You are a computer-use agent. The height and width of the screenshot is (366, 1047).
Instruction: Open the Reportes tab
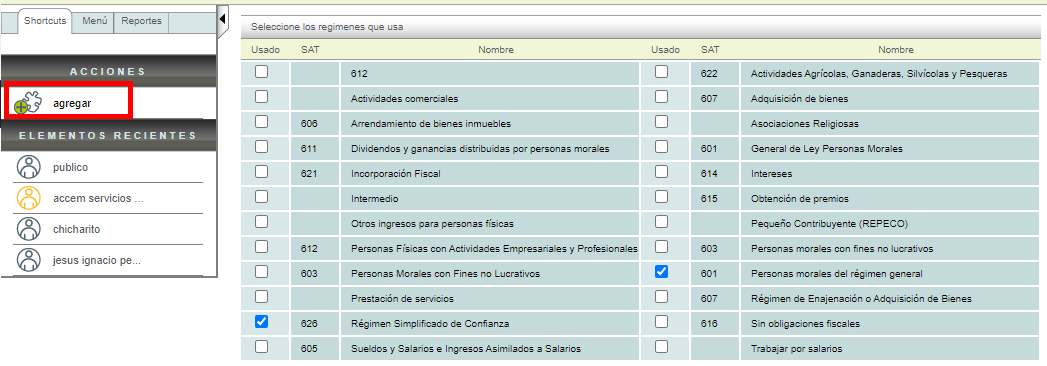[142, 21]
